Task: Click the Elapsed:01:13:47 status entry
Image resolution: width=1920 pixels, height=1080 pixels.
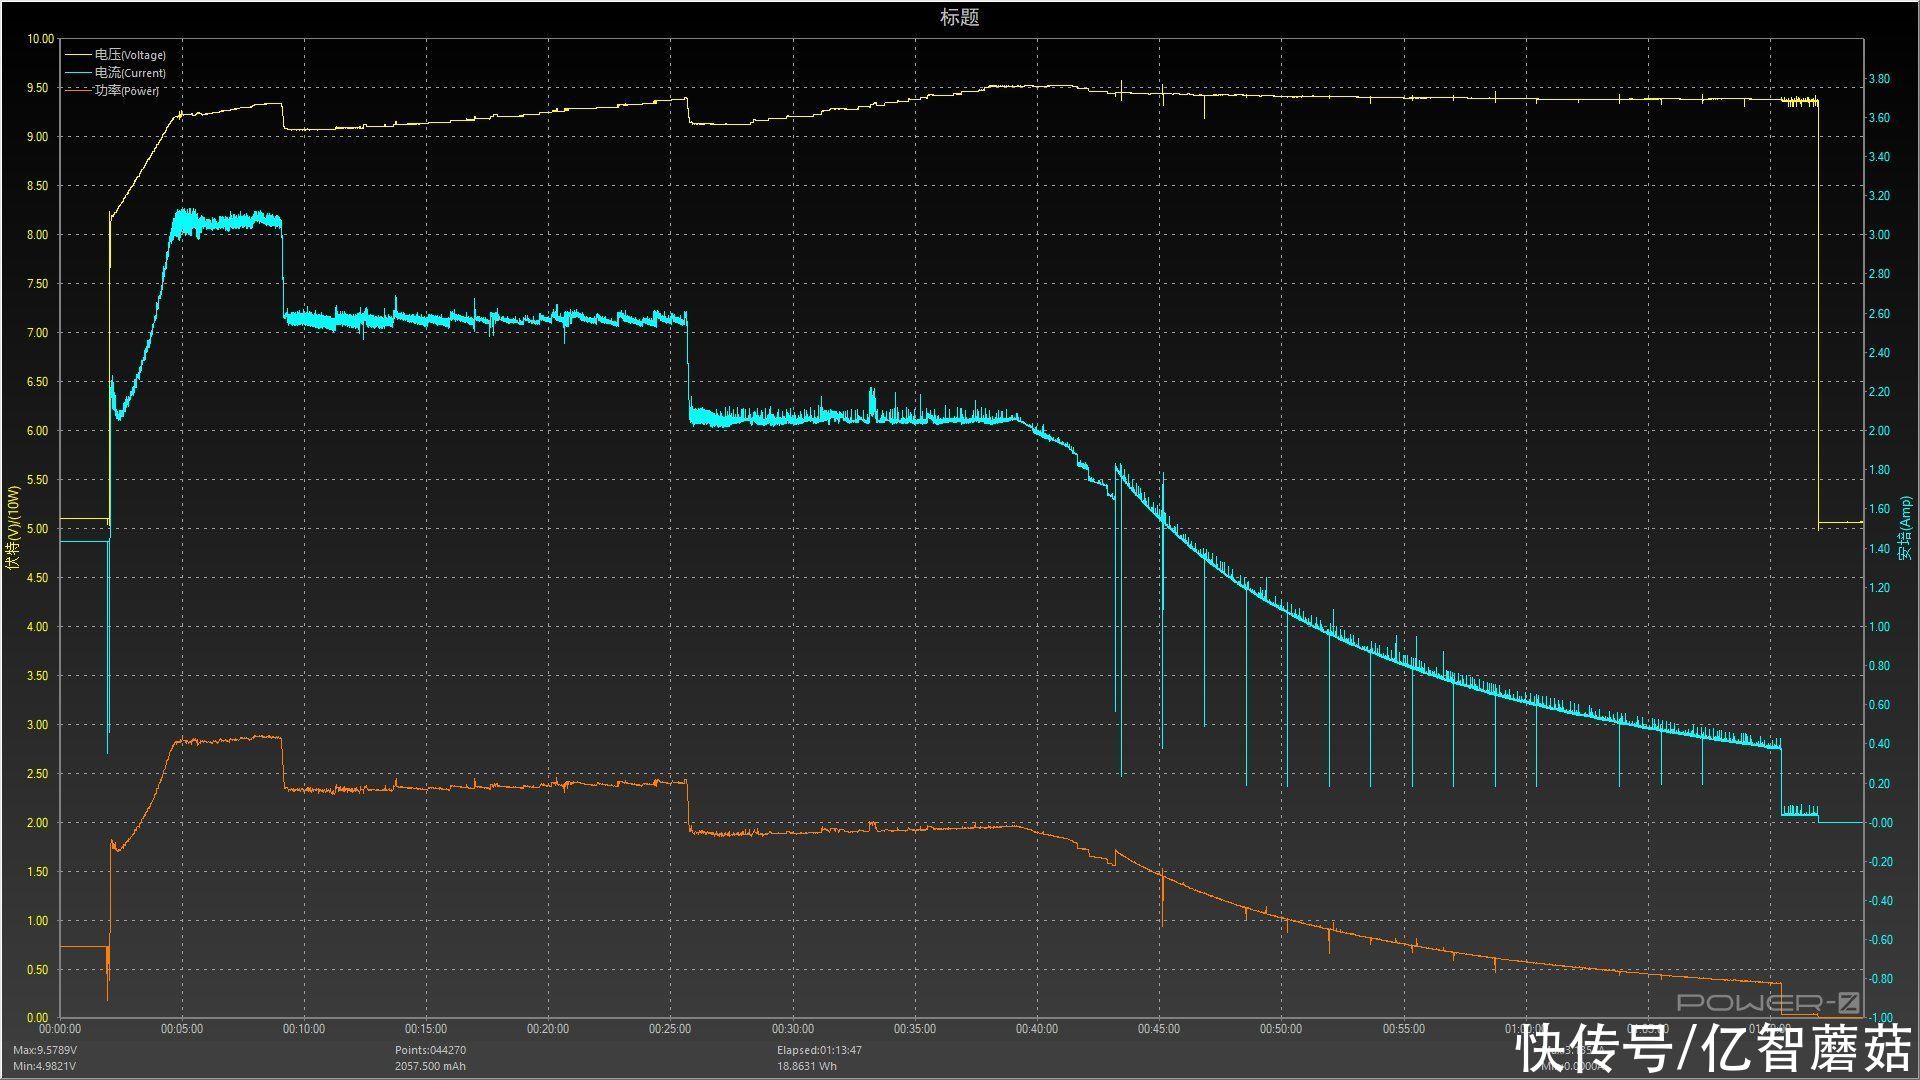Action: (819, 1050)
